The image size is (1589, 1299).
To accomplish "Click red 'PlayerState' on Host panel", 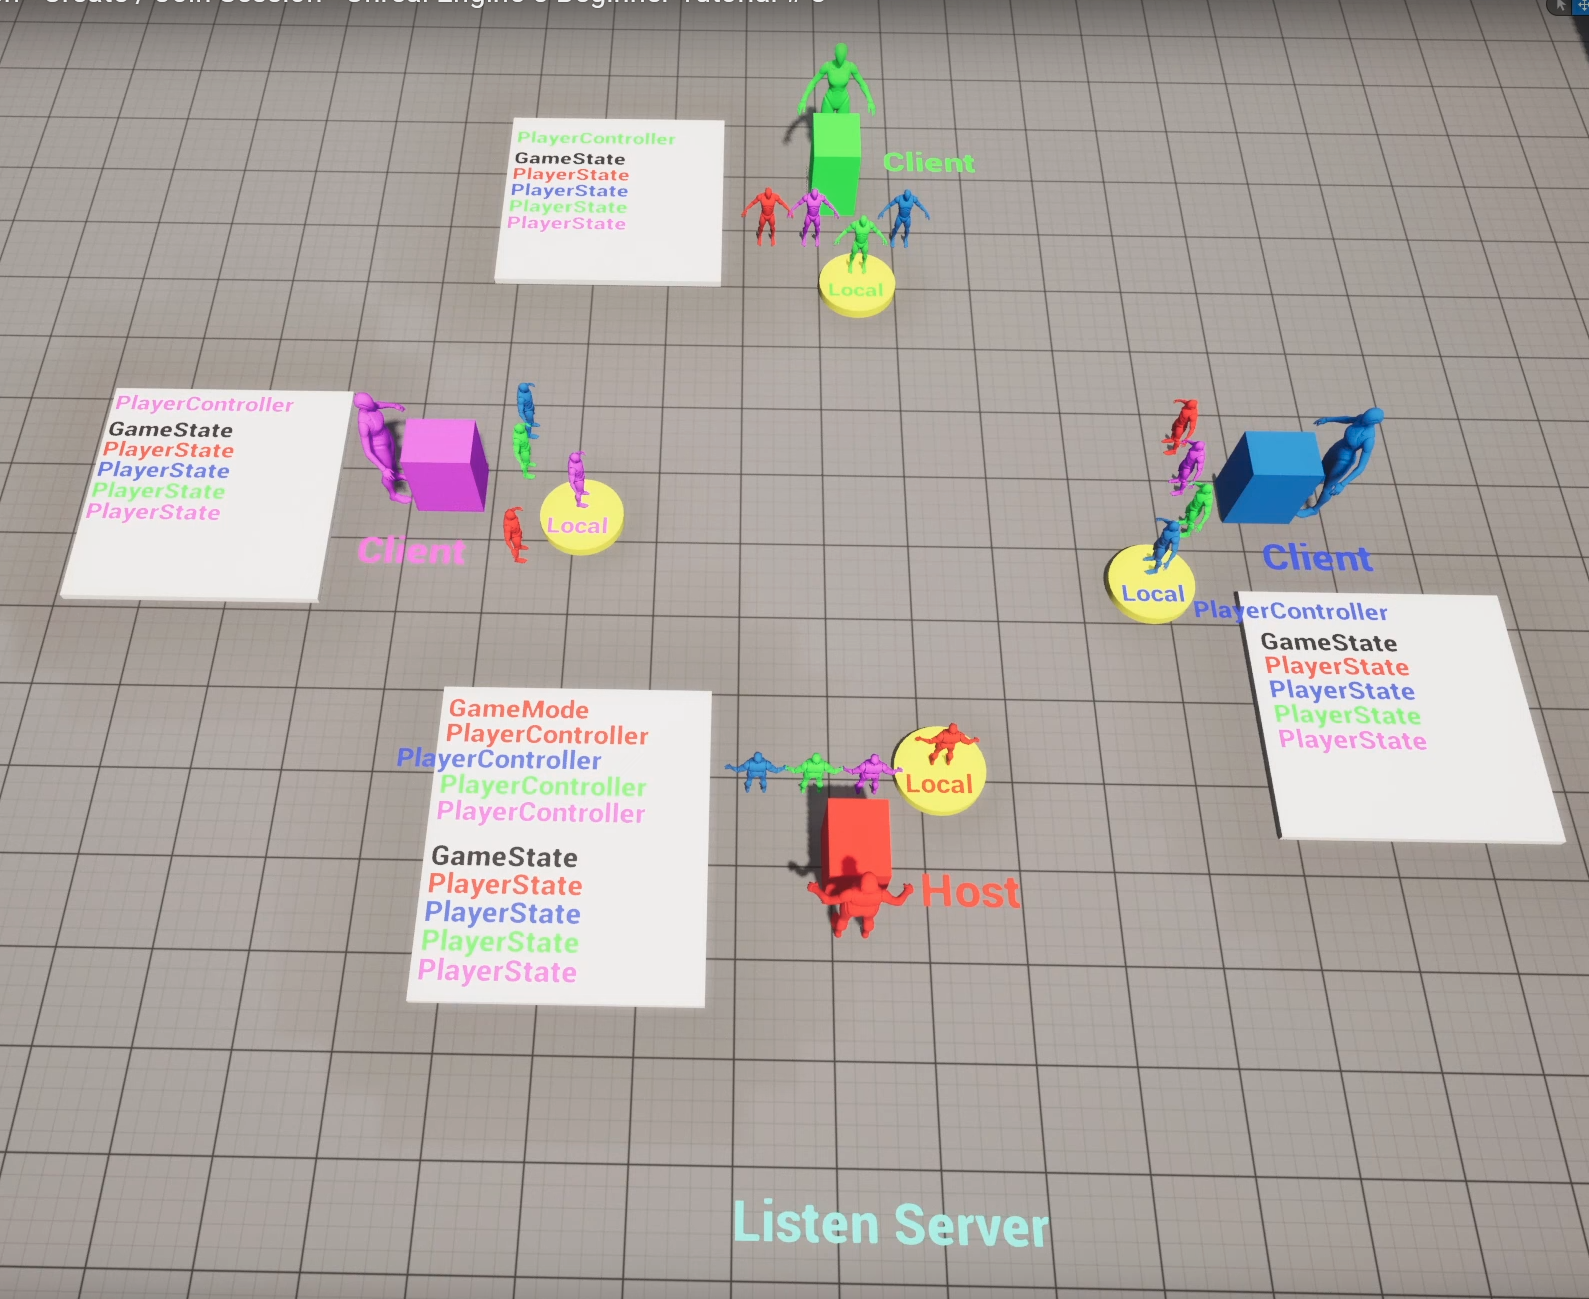I will coord(505,885).
